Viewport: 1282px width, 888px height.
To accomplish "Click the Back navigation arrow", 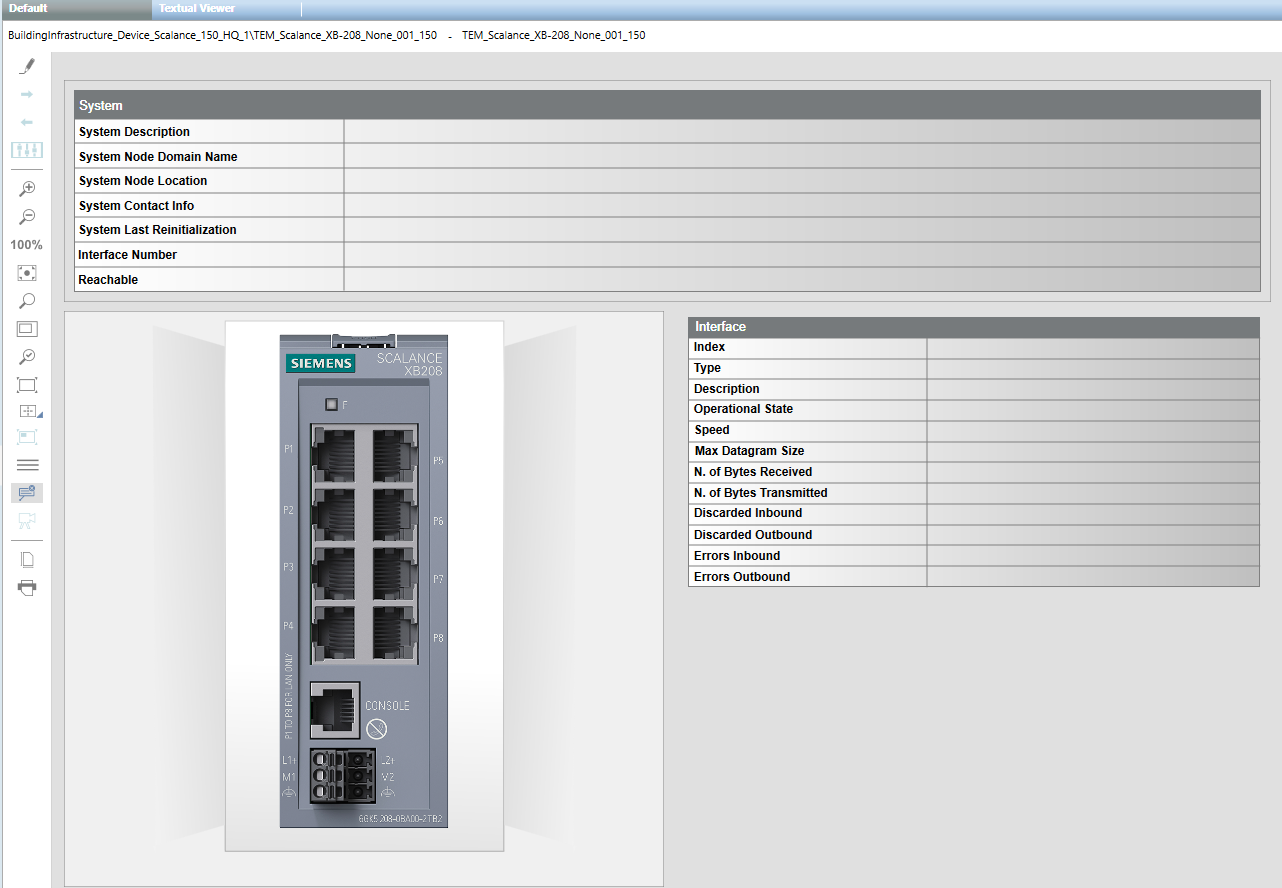I will click(27, 121).
